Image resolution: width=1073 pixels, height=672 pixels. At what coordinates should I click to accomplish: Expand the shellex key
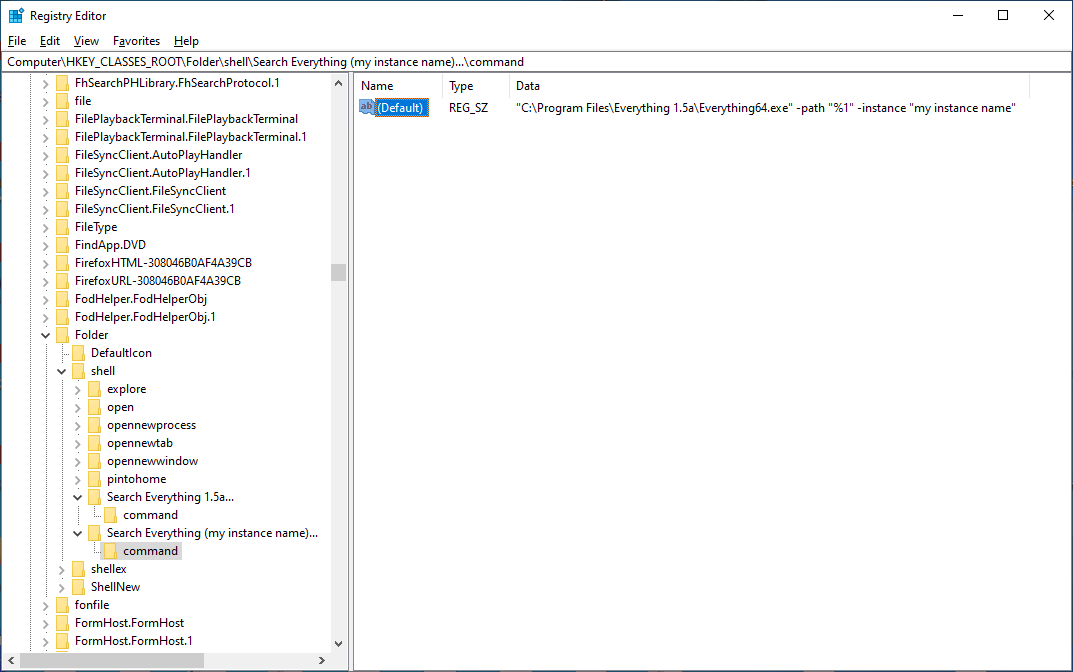[62, 569]
